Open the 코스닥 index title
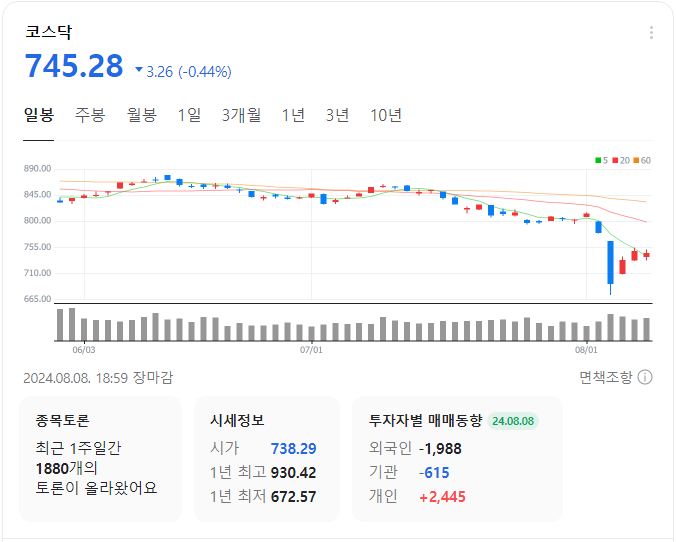 click(49, 32)
